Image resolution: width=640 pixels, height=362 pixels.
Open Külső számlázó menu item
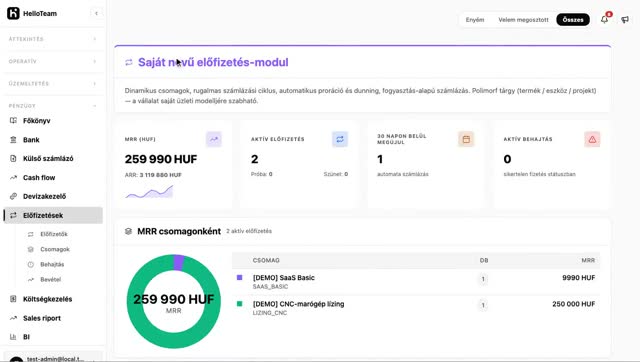(53, 158)
